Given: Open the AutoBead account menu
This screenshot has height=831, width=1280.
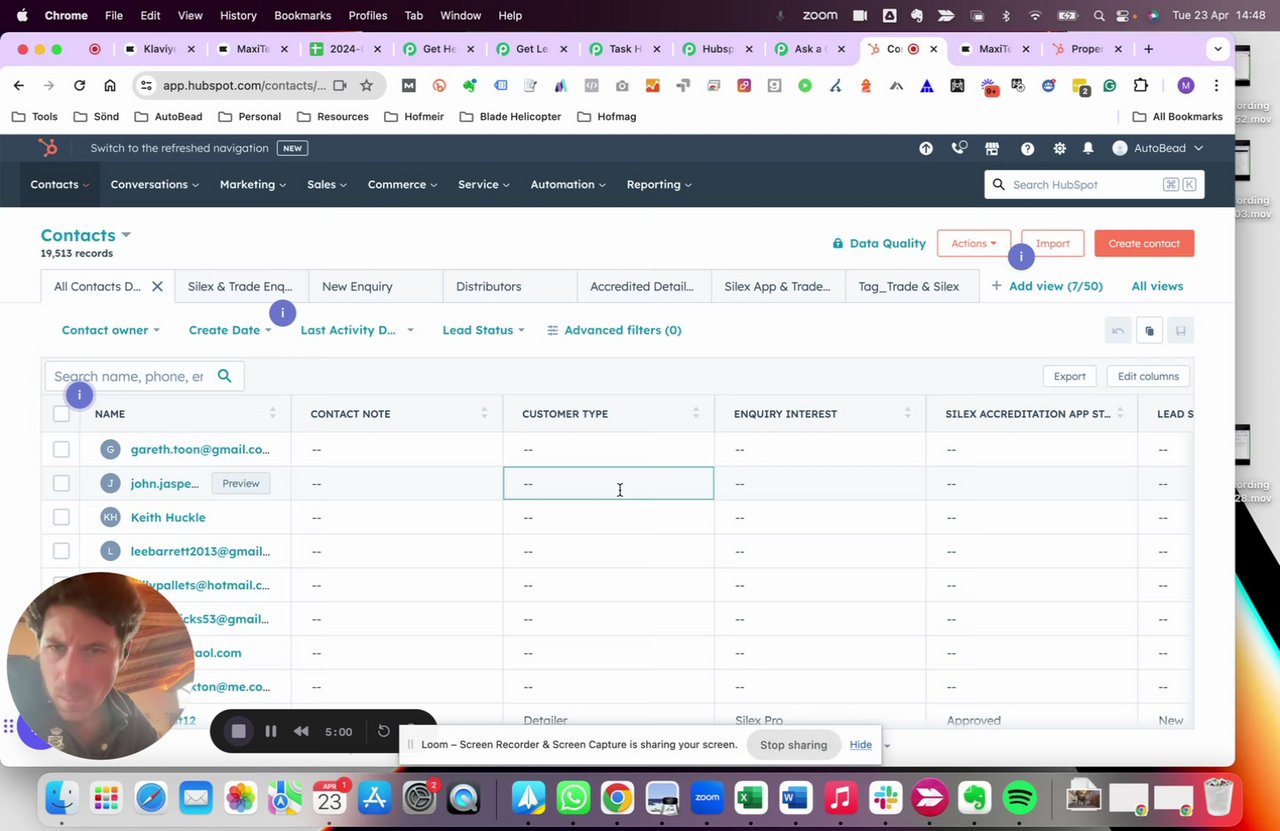Looking at the screenshot, I should pos(1158,148).
